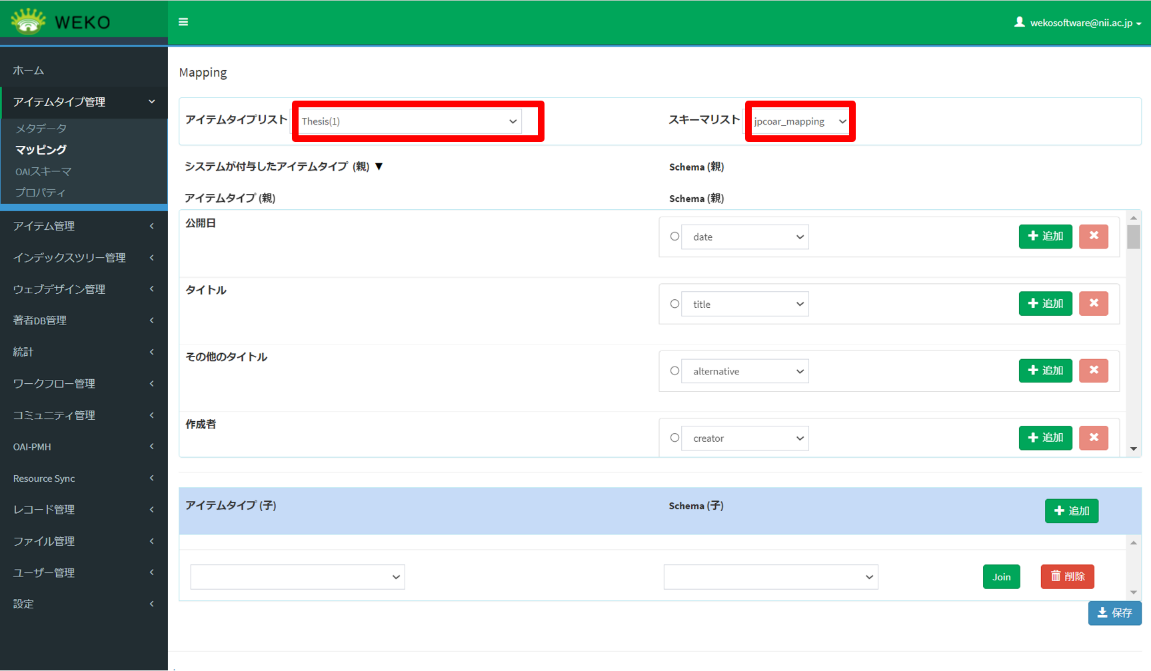Image resolution: width=1151 pixels, height=671 pixels.
Task: Select the radio button beside creator
Action: [x=674, y=438]
